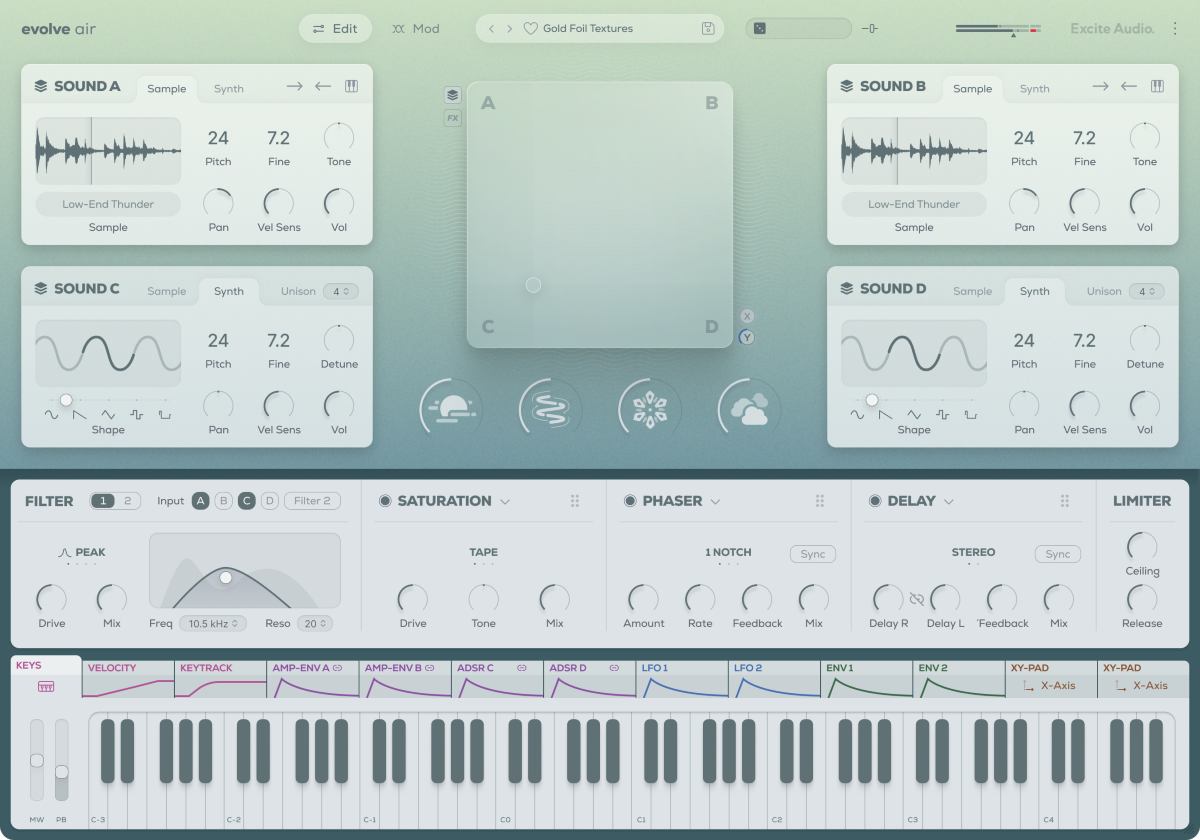
Task: Open the Sound C Unison voice count selector
Action: (340, 291)
